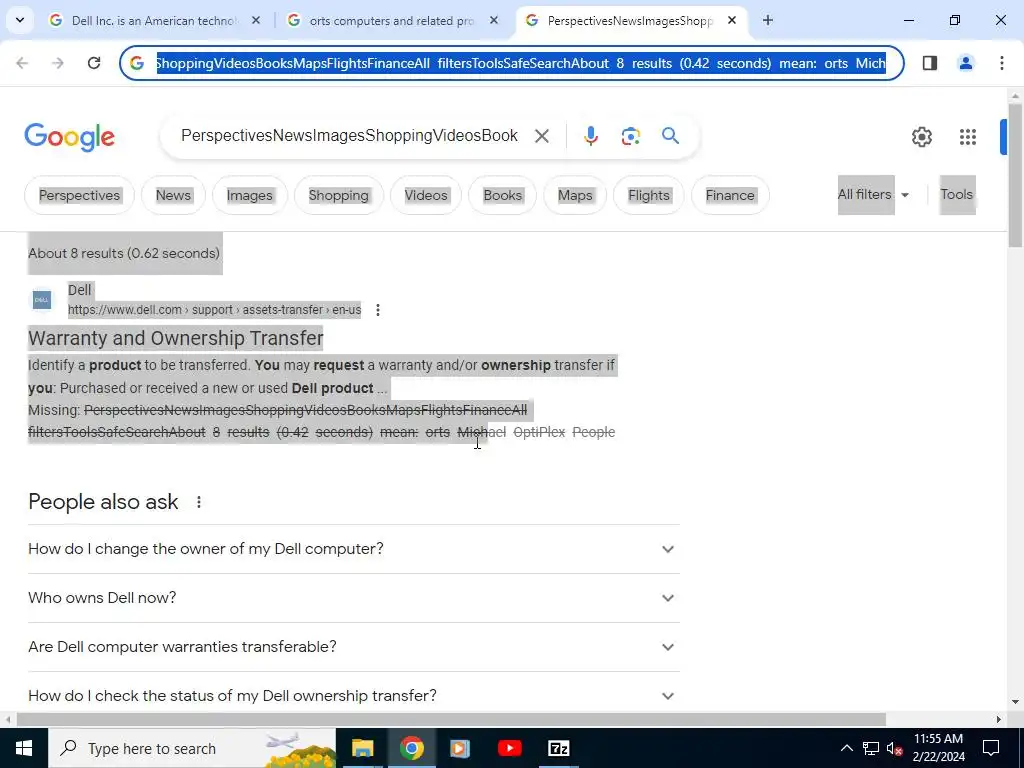
Task: Click the network tray icon
Action: coord(871,748)
